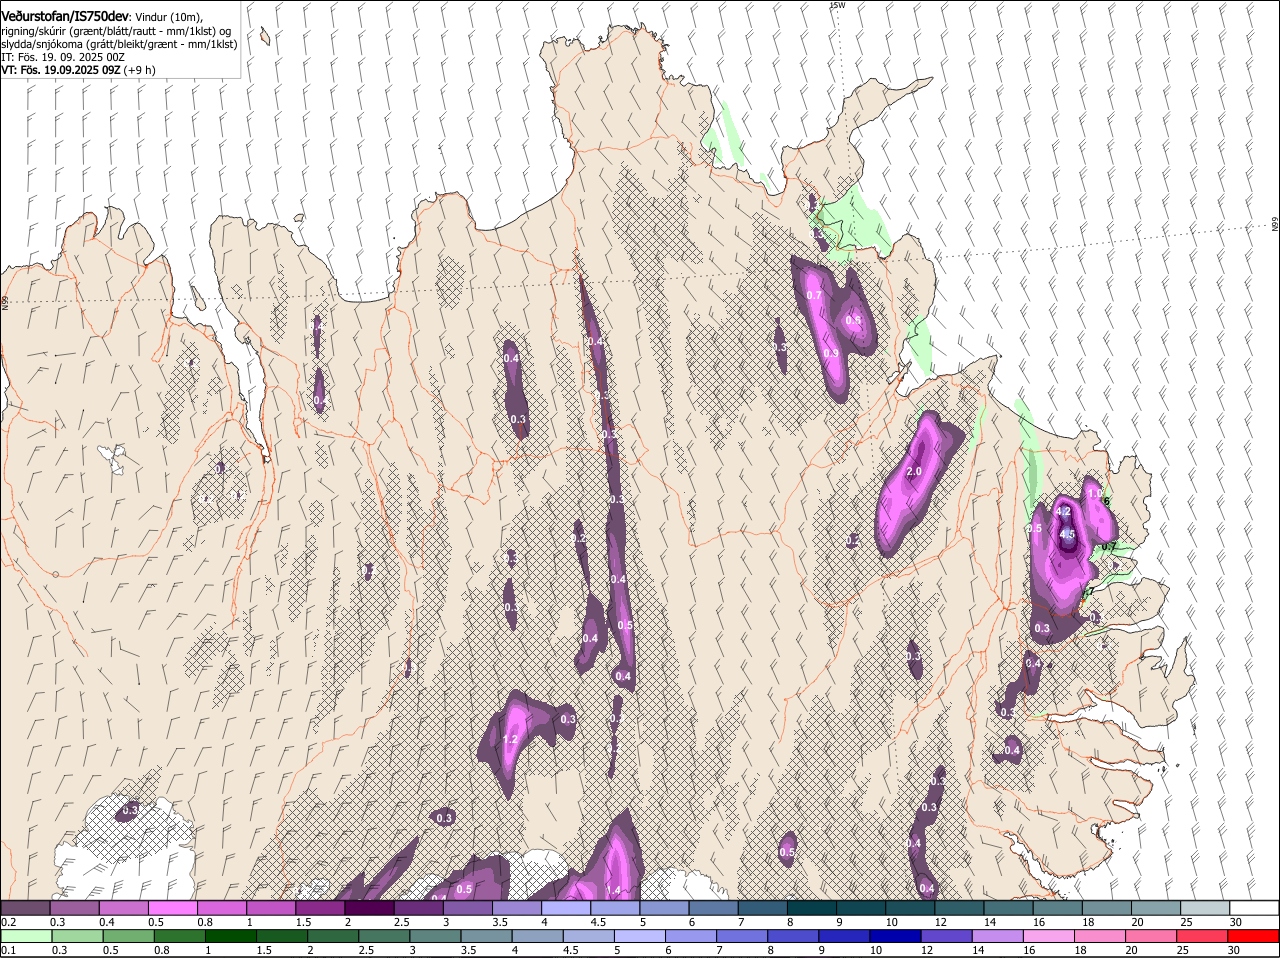The height and width of the screenshot is (958, 1280).
Task: Click the '0.2' label under top legend row
Action: click(x=8, y=922)
